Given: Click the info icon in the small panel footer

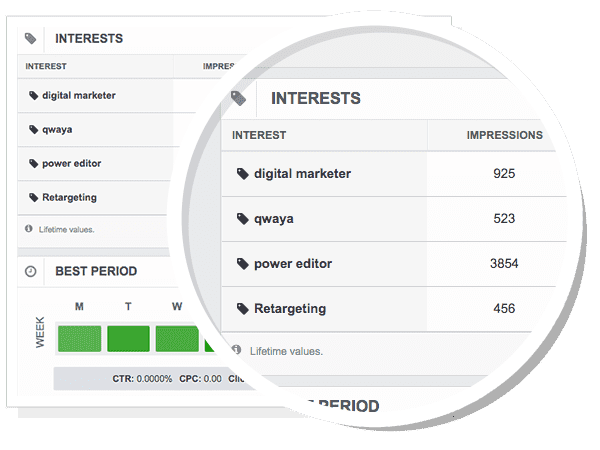Looking at the screenshot, I should click(x=28, y=229).
